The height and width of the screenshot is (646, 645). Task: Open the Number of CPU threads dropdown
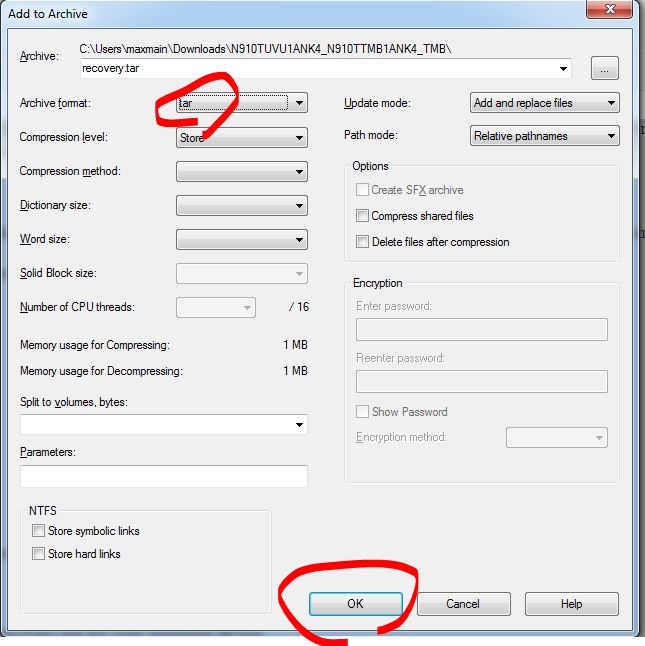[x=216, y=308]
